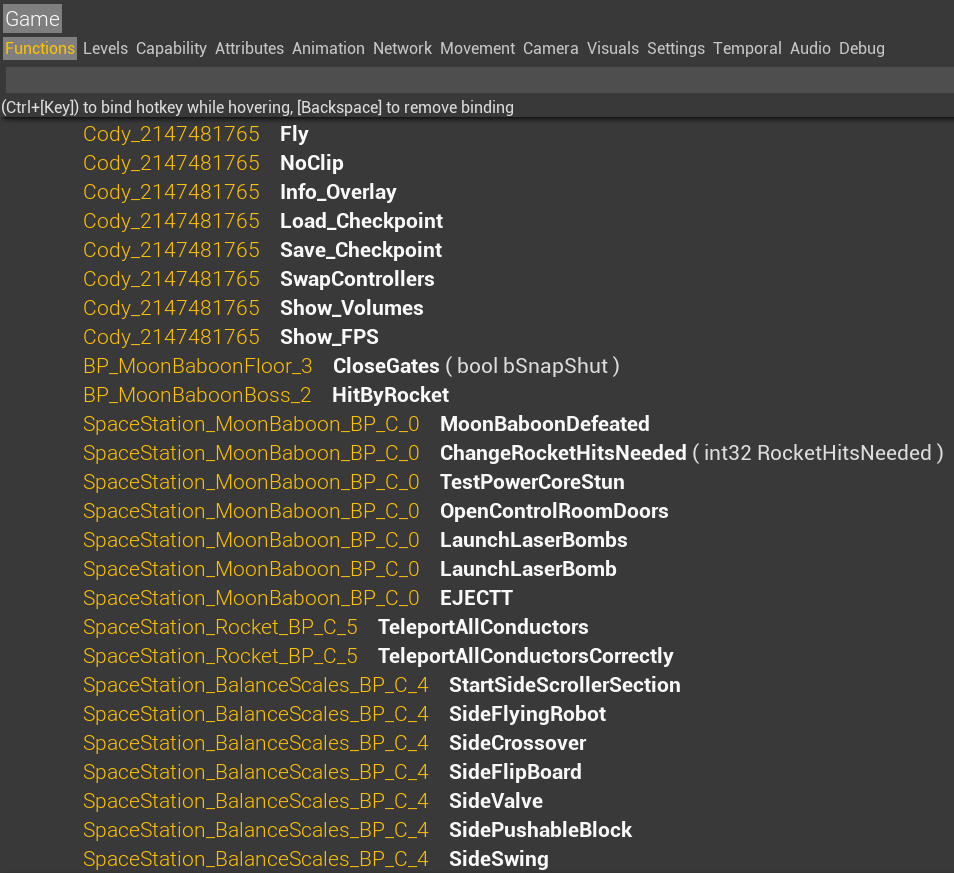This screenshot has height=873, width=954.
Task: Click the Cody_2147481765 label beside Show_FPS
Action: 172,337
